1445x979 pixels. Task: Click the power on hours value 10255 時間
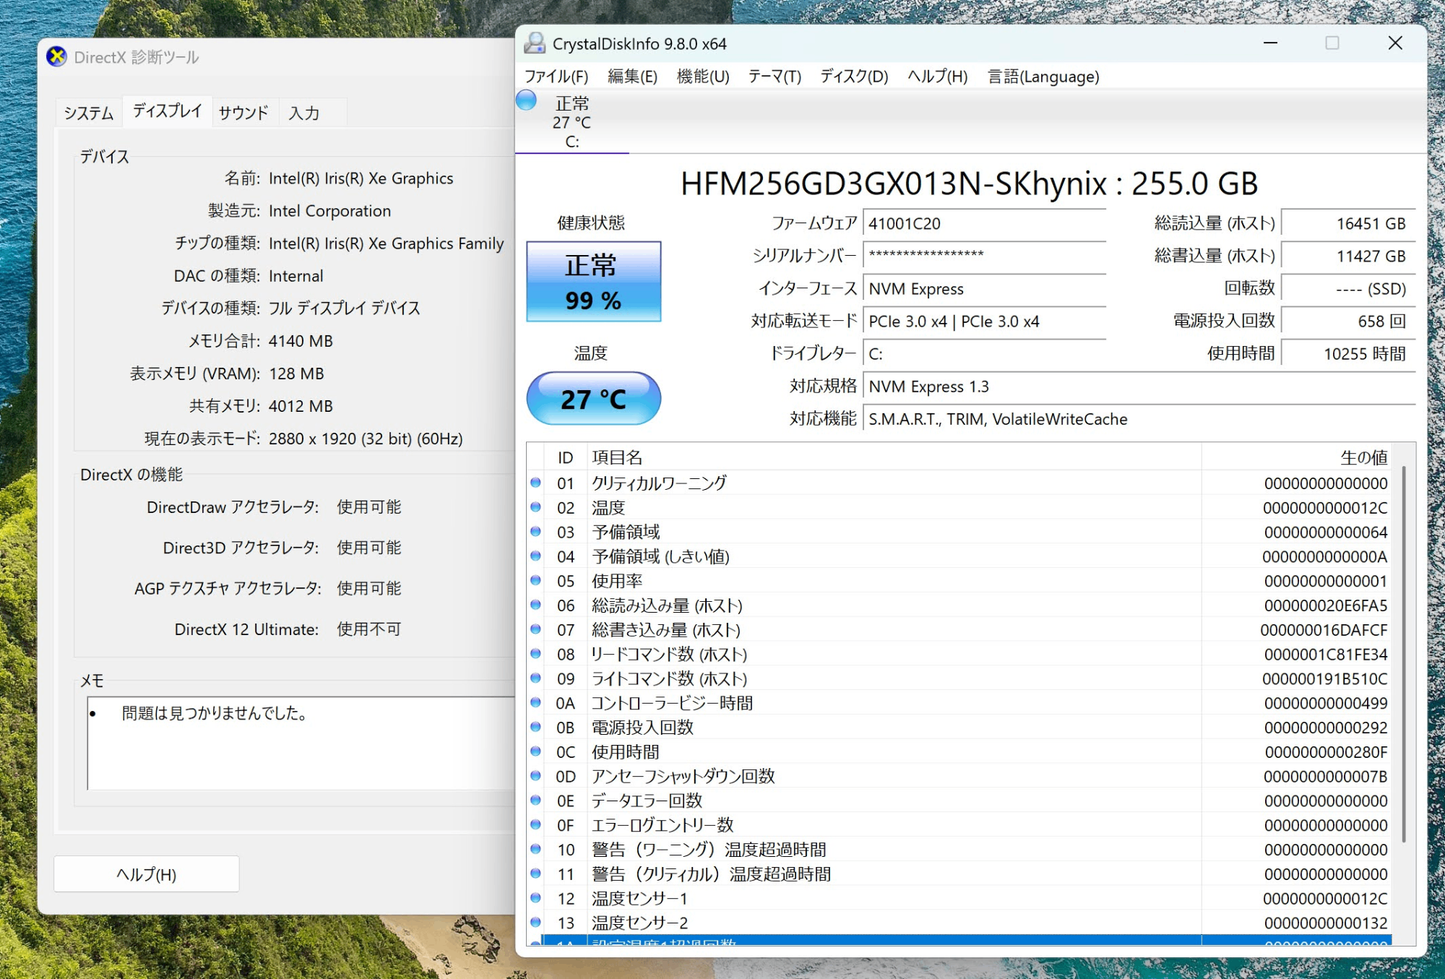tap(1348, 354)
